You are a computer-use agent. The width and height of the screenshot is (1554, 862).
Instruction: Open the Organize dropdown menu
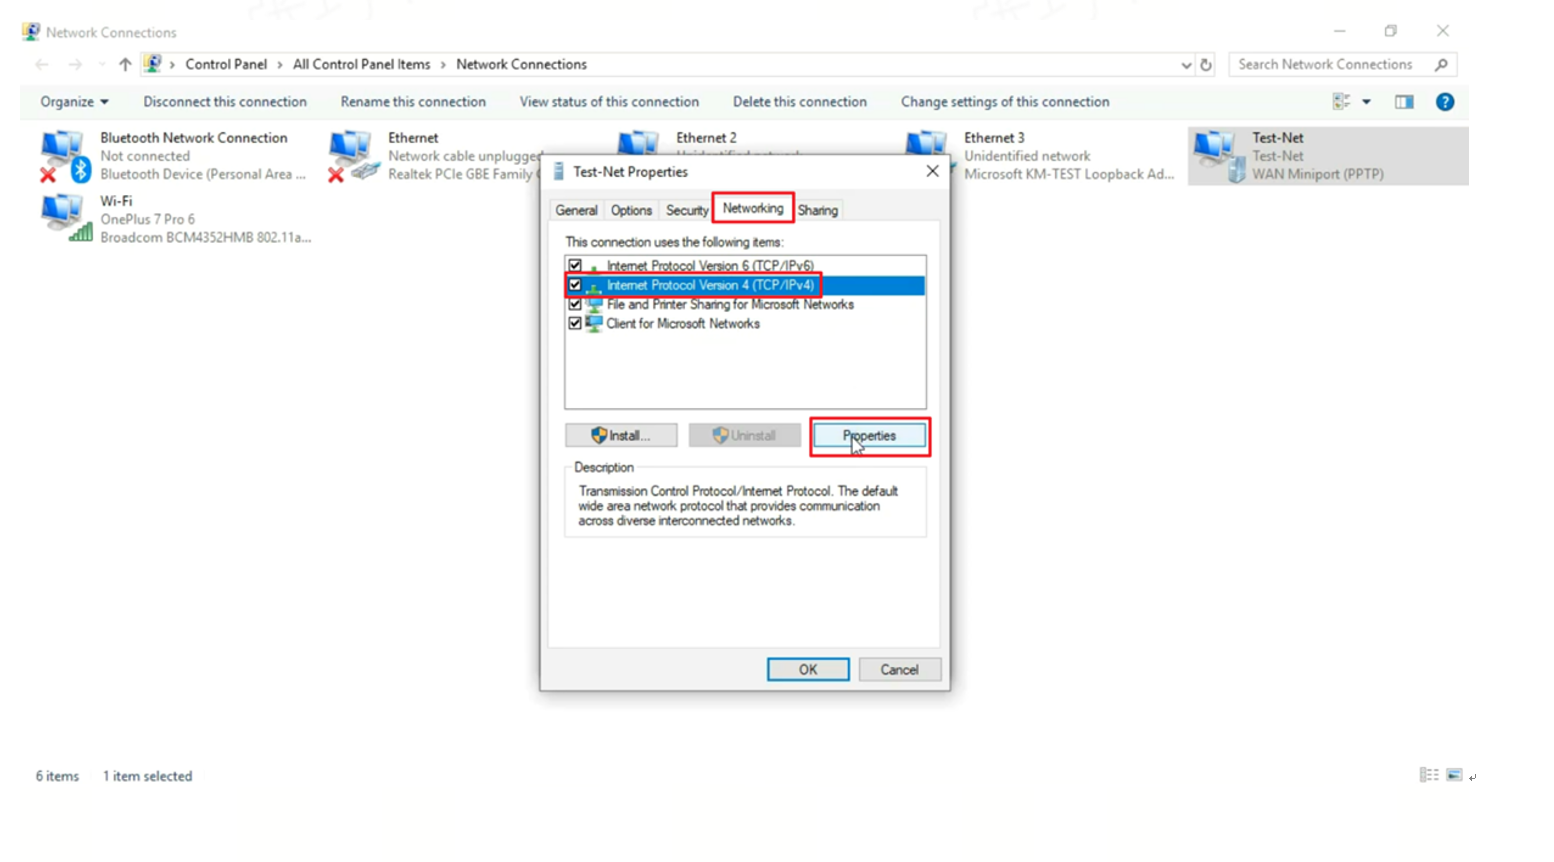[x=74, y=102]
